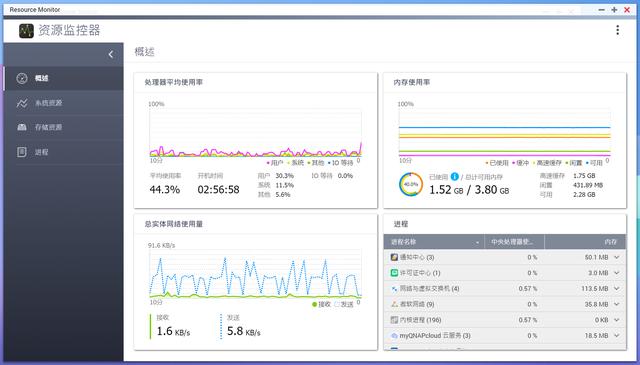
Task: Sort by 进程名称 column dropdown arrow
Action: 477,243
